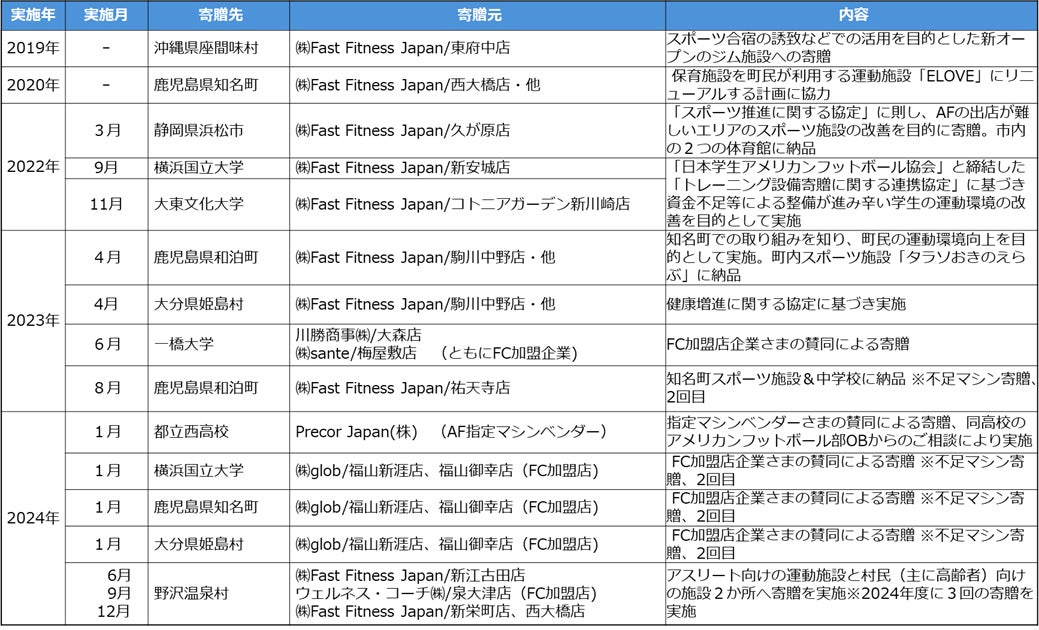Click the スポーツ推進に関する協定 description cell
Image resolution: width=1039 pixels, height=630 pixels.
851,131
